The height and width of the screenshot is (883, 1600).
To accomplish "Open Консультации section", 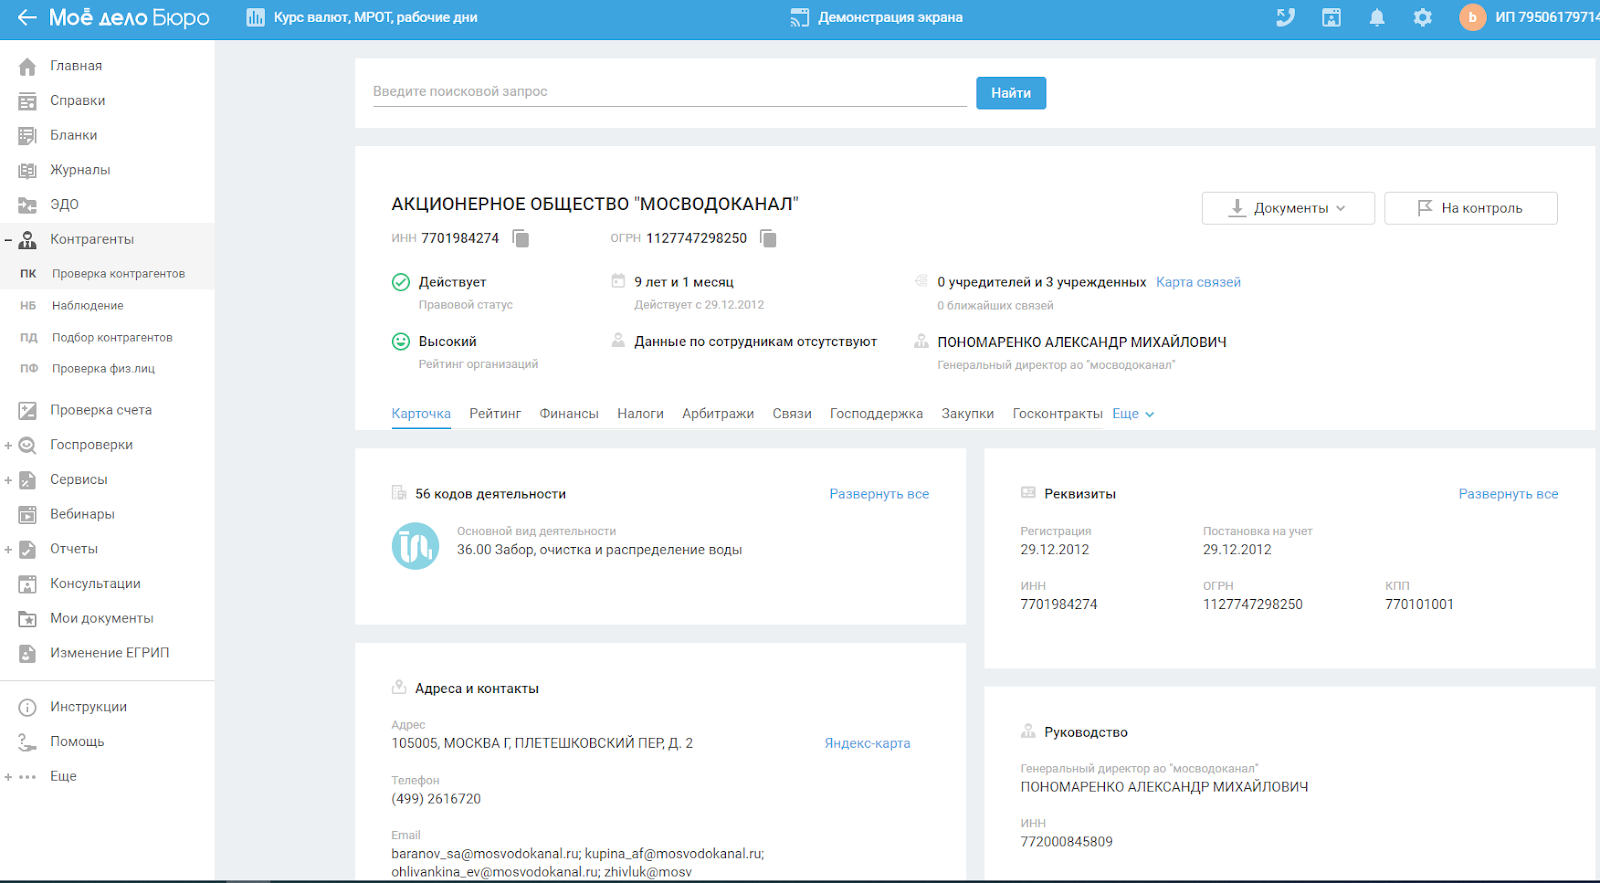I will tap(95, 584).
